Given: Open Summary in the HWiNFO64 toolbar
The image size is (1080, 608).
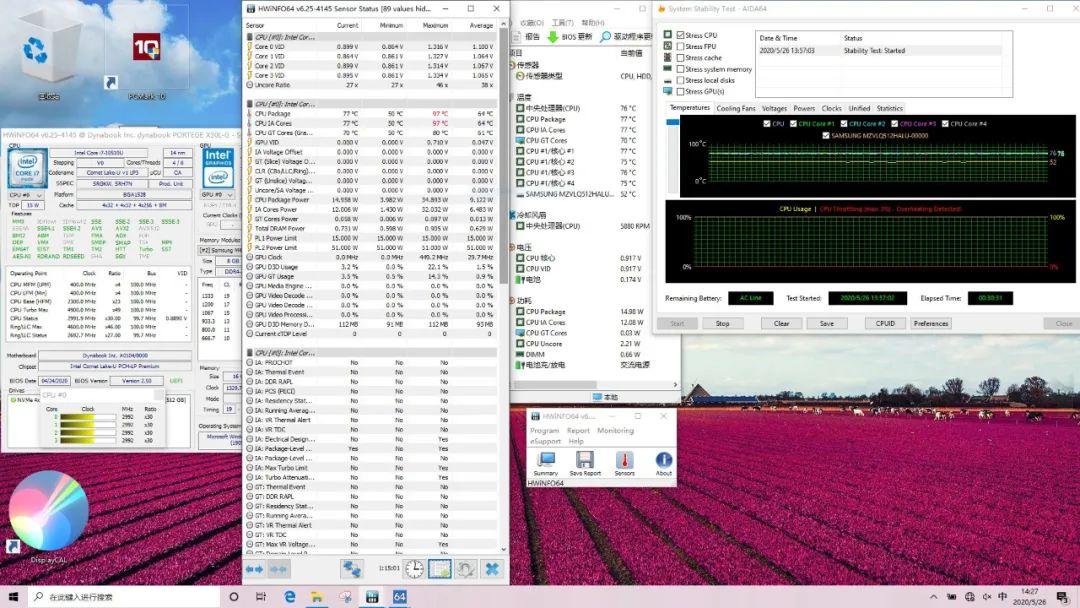Looking at the screenshot, I should pos(545,461).
